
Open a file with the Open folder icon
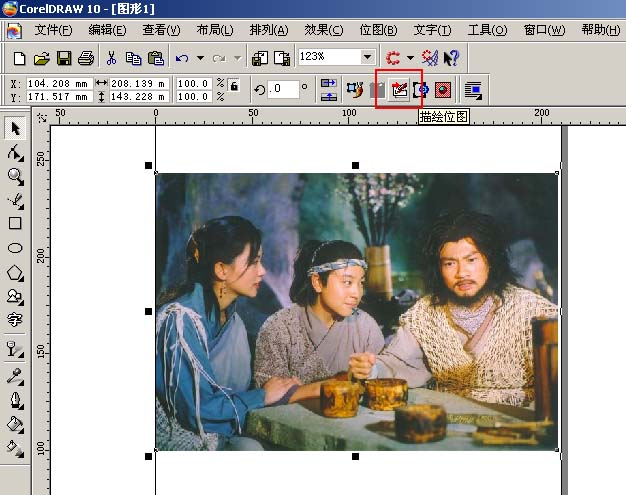[x=42, y=58]
